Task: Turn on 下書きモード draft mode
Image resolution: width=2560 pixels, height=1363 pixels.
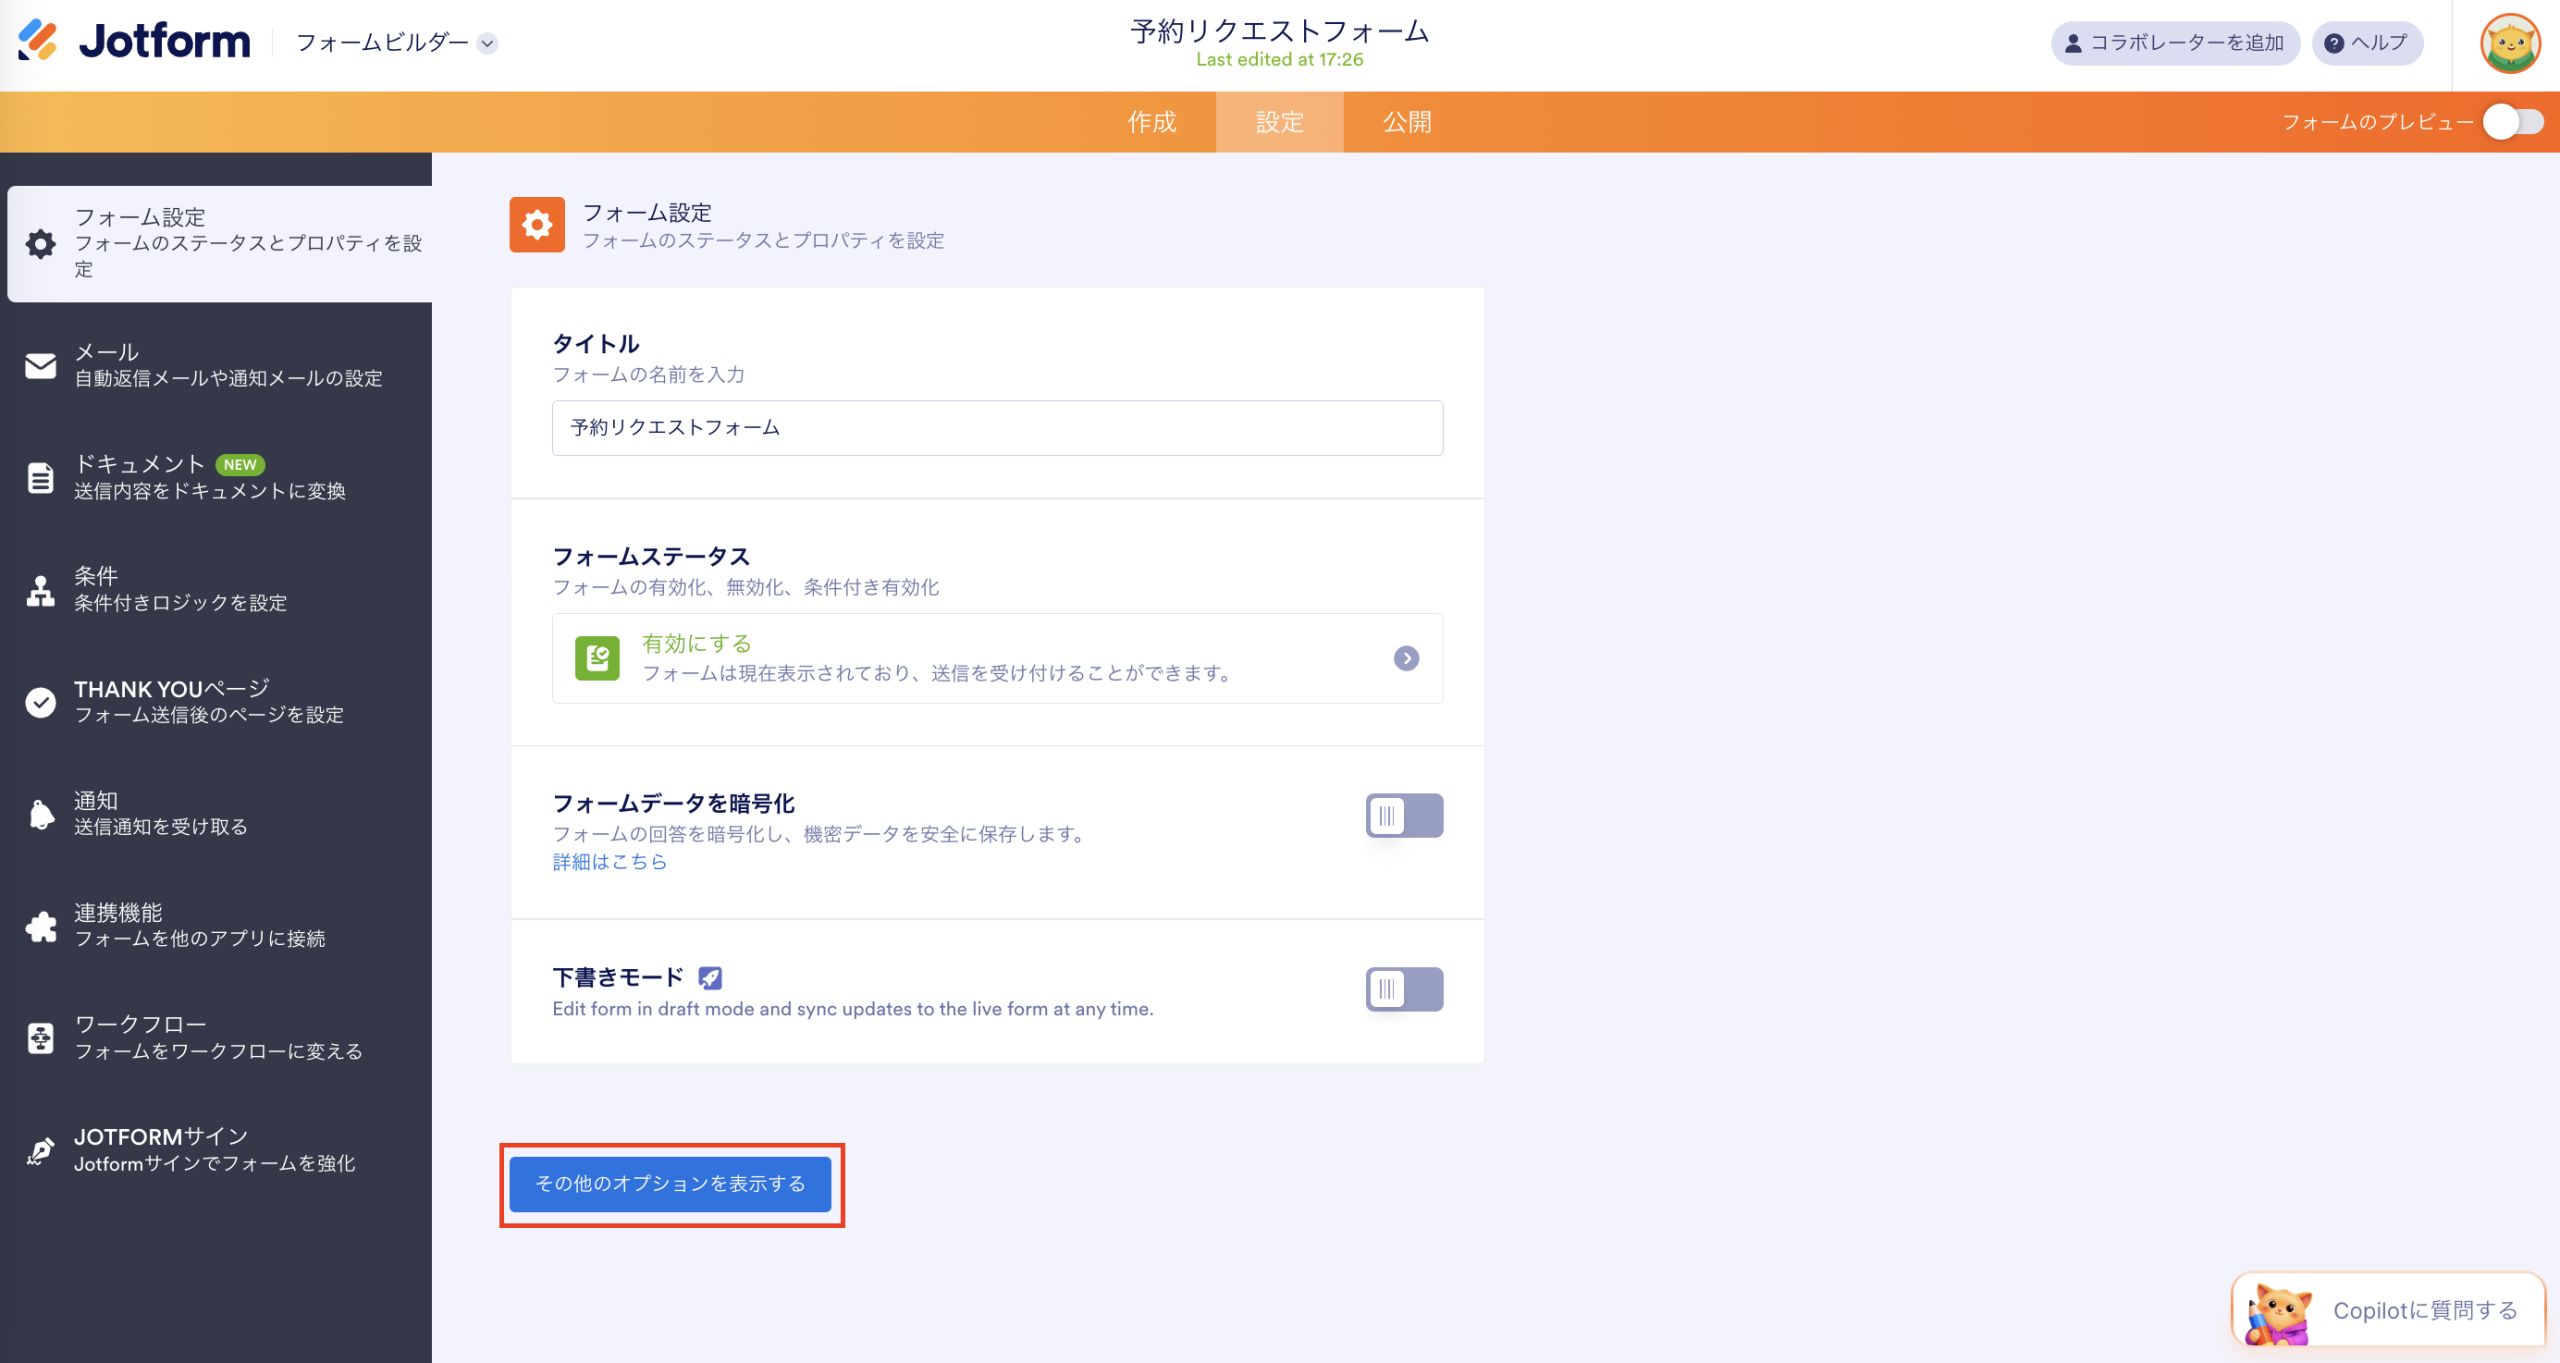Action: [1404, 989]
